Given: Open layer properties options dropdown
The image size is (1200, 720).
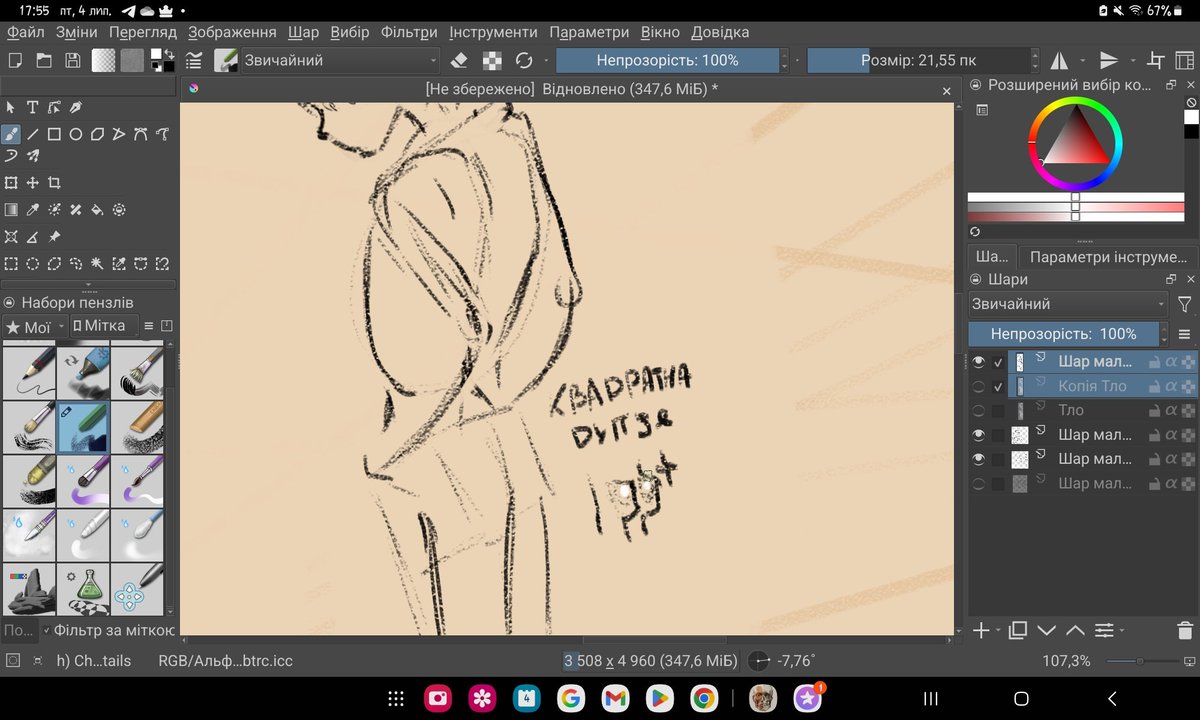Looking at the screenshot, I should point(1108,630).
